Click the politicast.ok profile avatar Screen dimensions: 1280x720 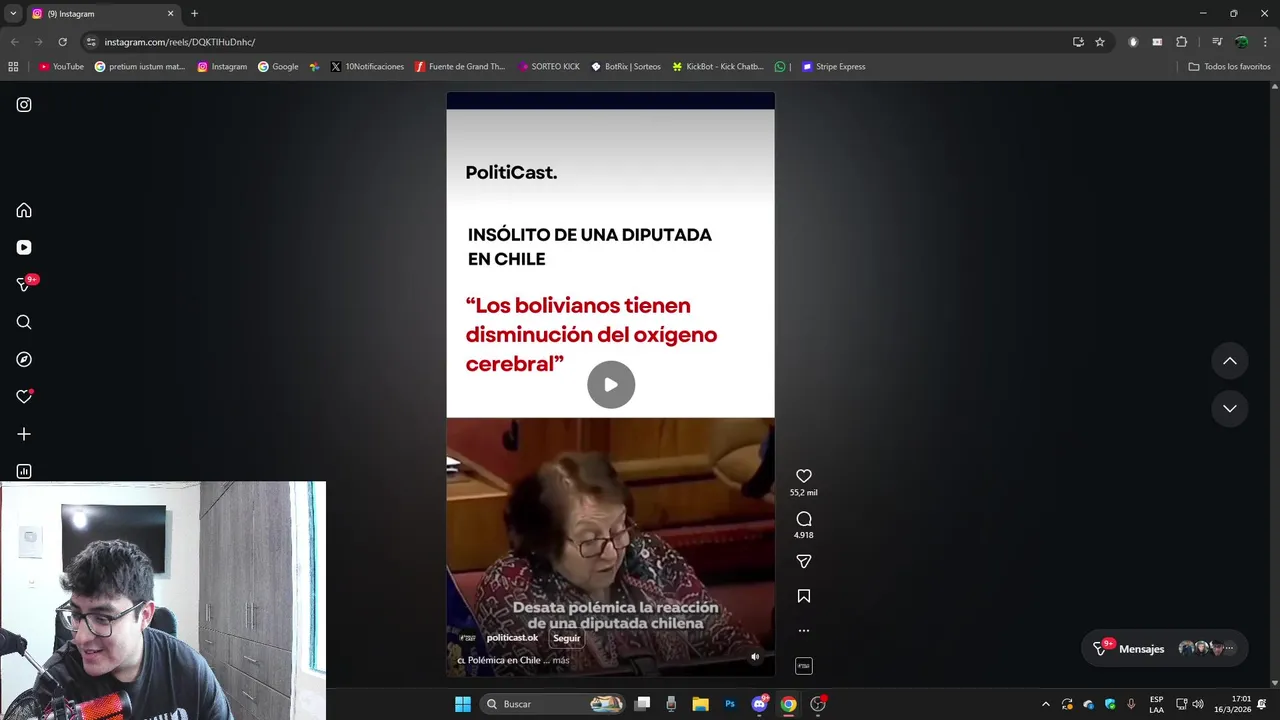(468, 638)
